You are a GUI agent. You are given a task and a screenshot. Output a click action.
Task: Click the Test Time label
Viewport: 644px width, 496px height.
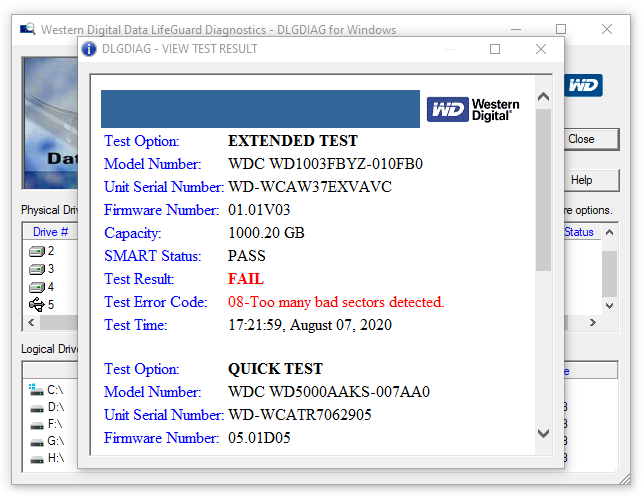(136, 325)
